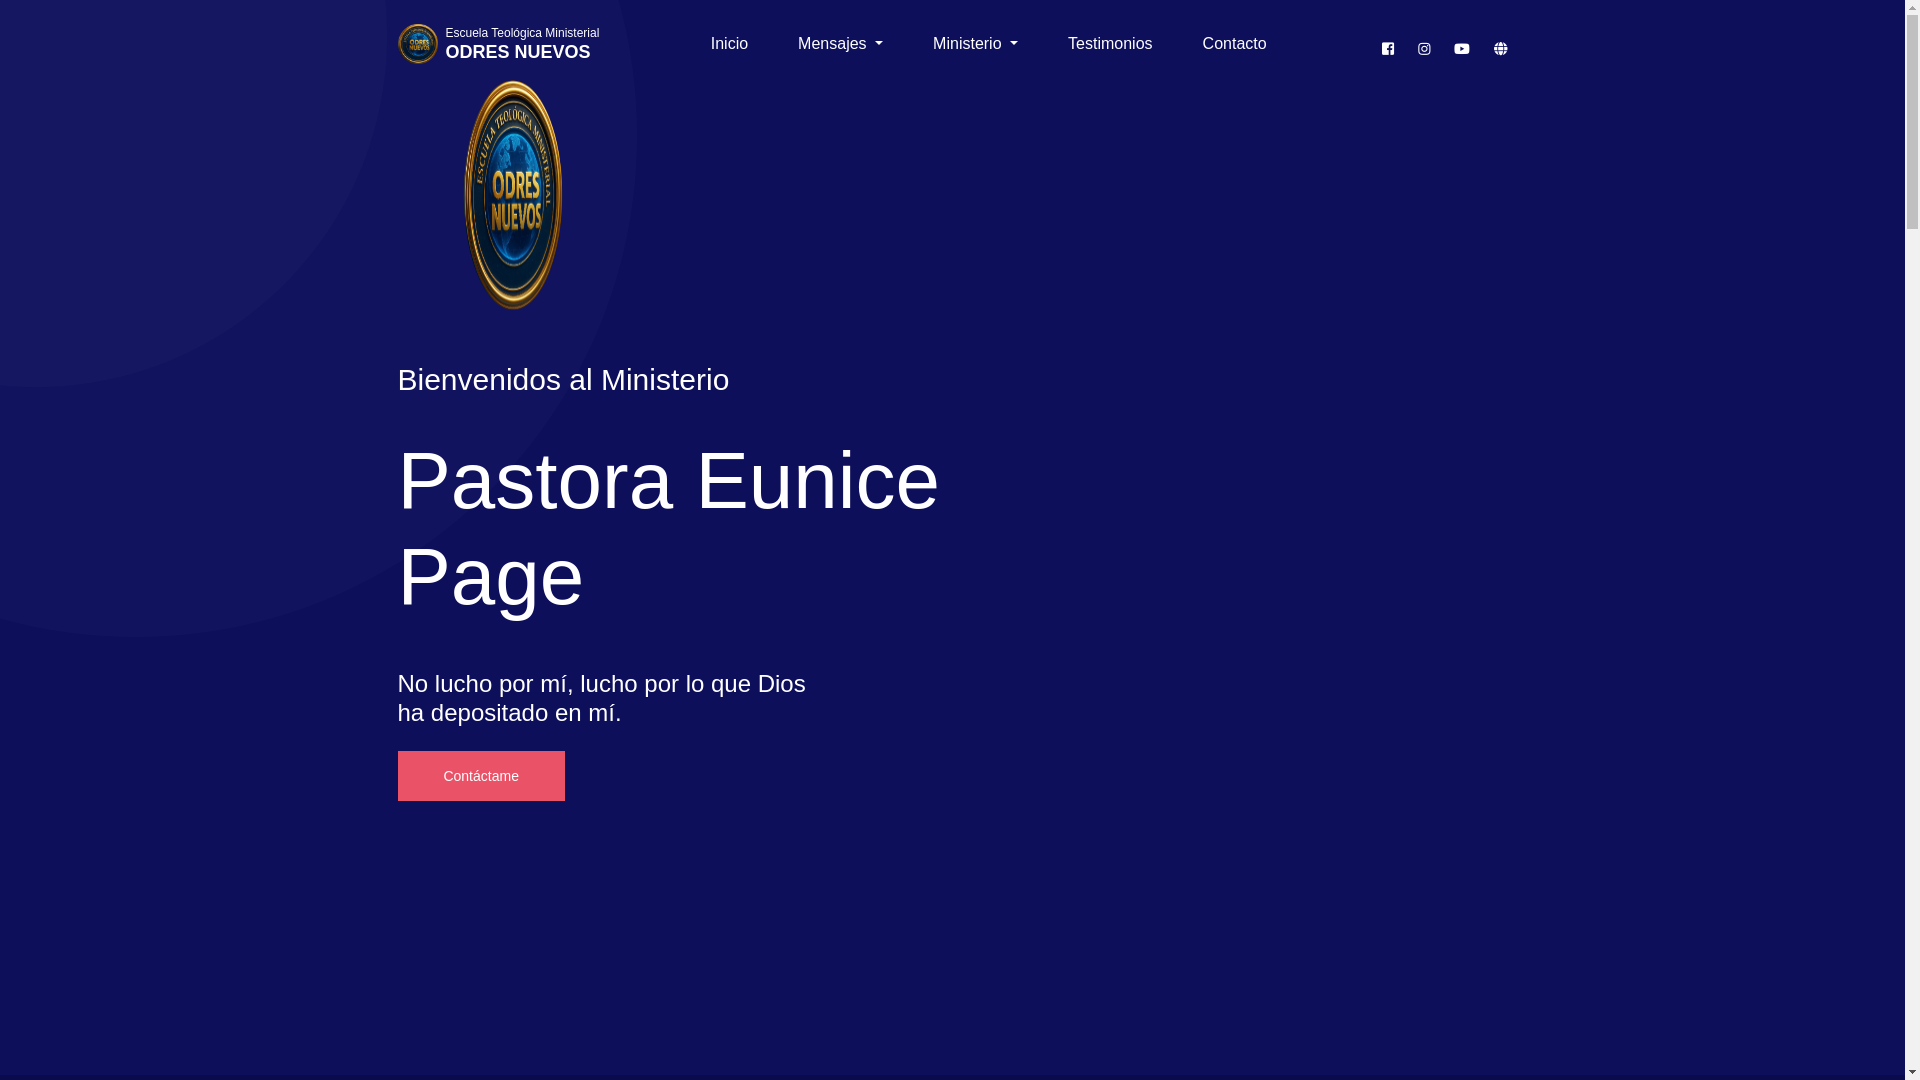Screen dimensions: 1920x1080
Task: Click the large Odres Nuevos emblem image
Action: tap(513, 195)
